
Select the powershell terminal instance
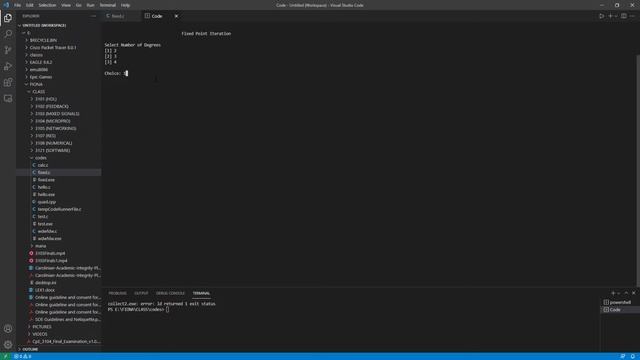point(620,302)
